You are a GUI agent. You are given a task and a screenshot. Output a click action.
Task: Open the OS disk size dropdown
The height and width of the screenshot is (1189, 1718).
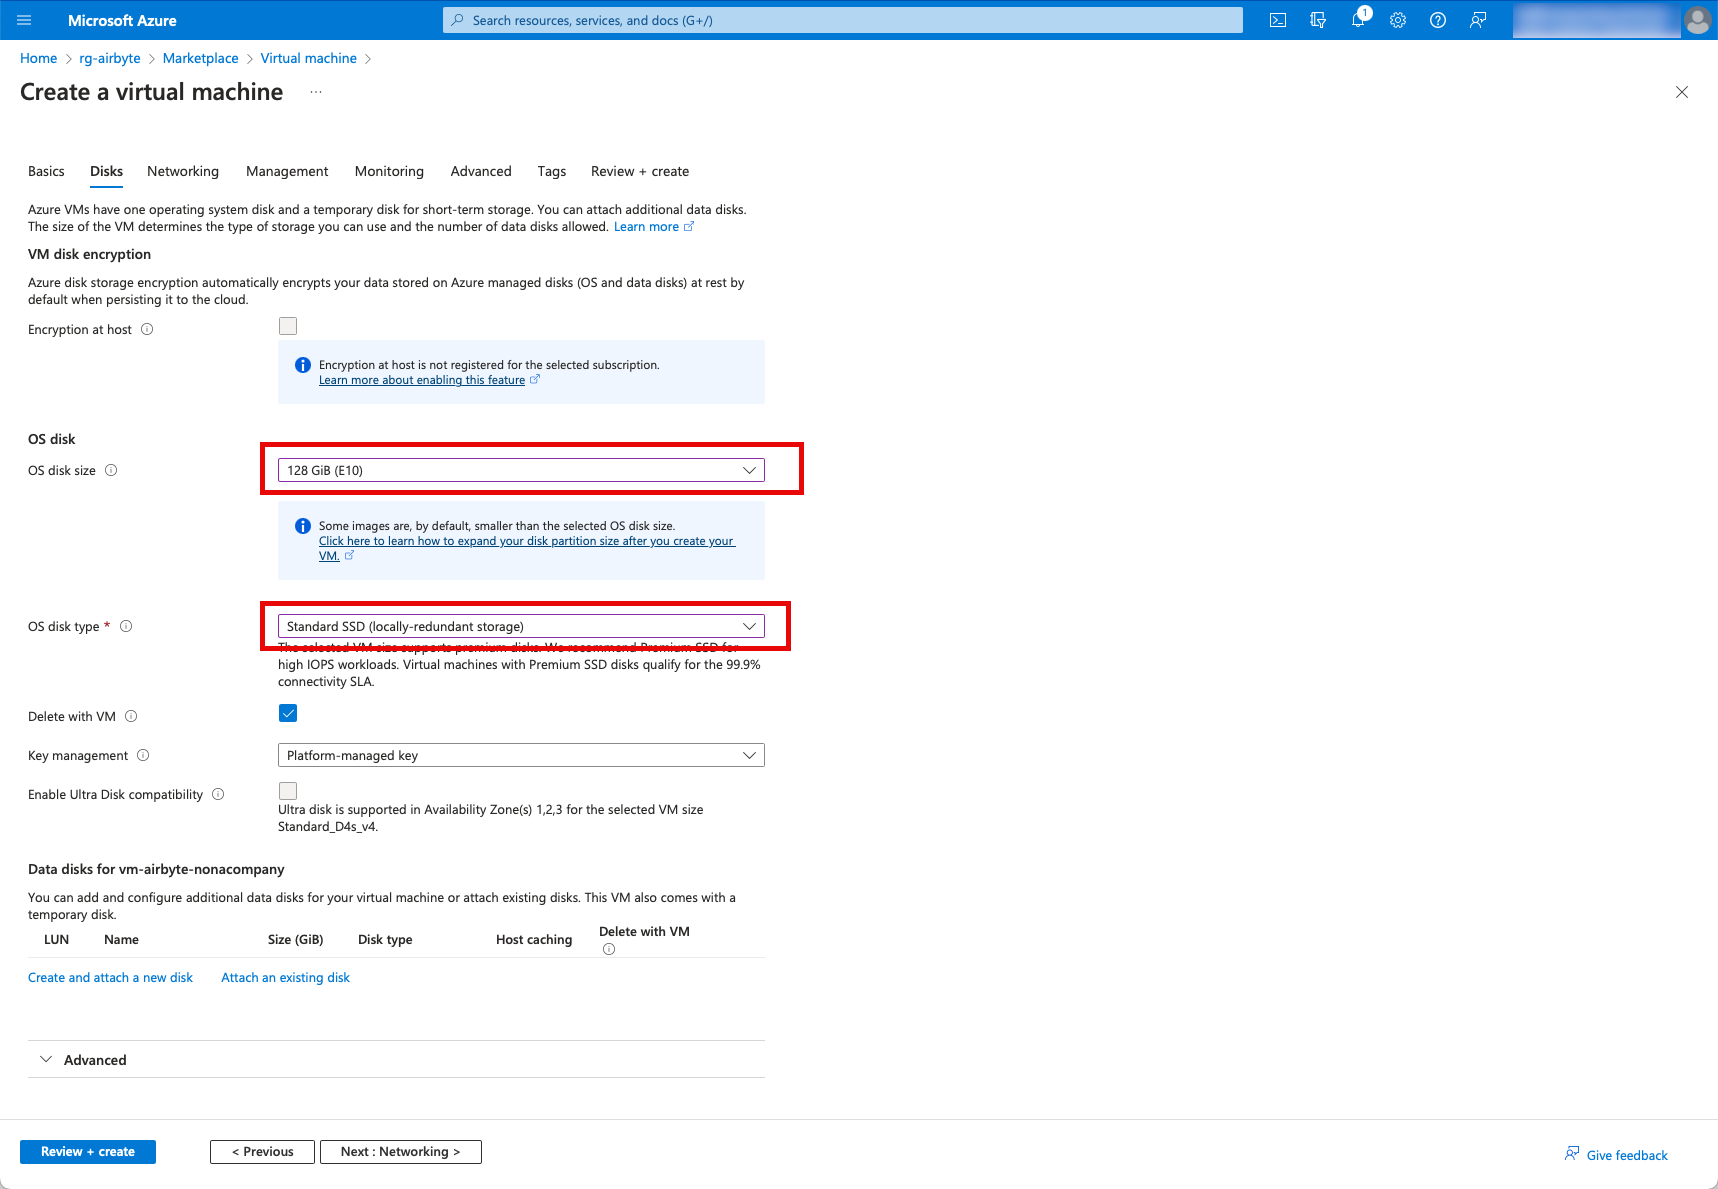520,470
